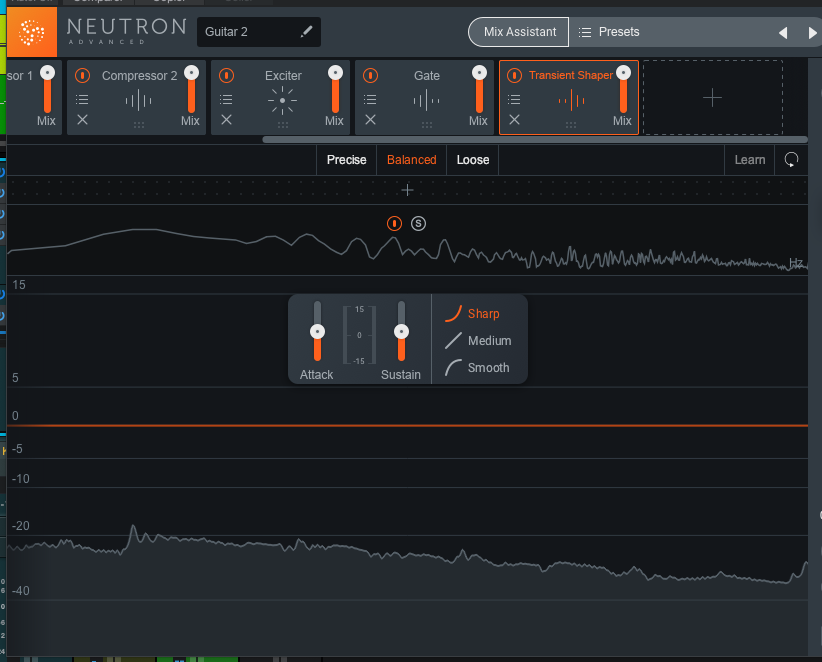This screenshot has width=822, height=662.
Task: Open the Presets list
Action: coord(609,32)
